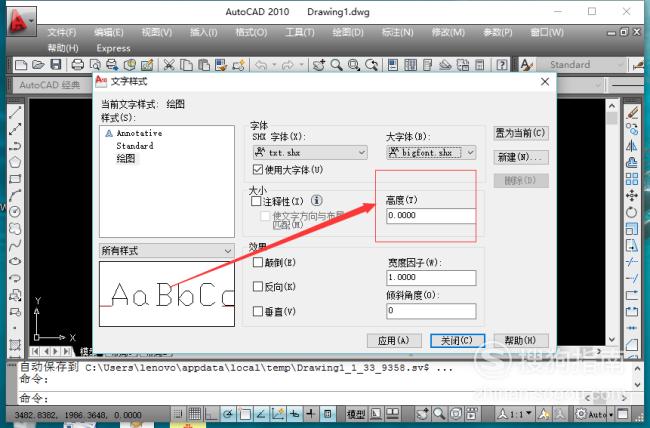The image size is (650, 428).
Task: Open the Draw menu
Action: pos(348,32)
